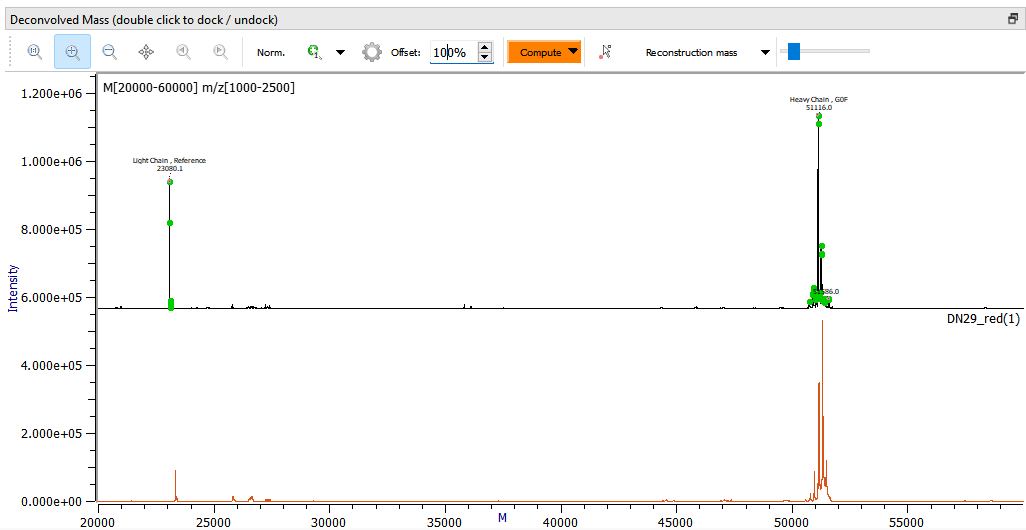This screenshot has width=1026, height=530.
Task: Click the green refresh trace icon
Action: (x=315, y=52)
